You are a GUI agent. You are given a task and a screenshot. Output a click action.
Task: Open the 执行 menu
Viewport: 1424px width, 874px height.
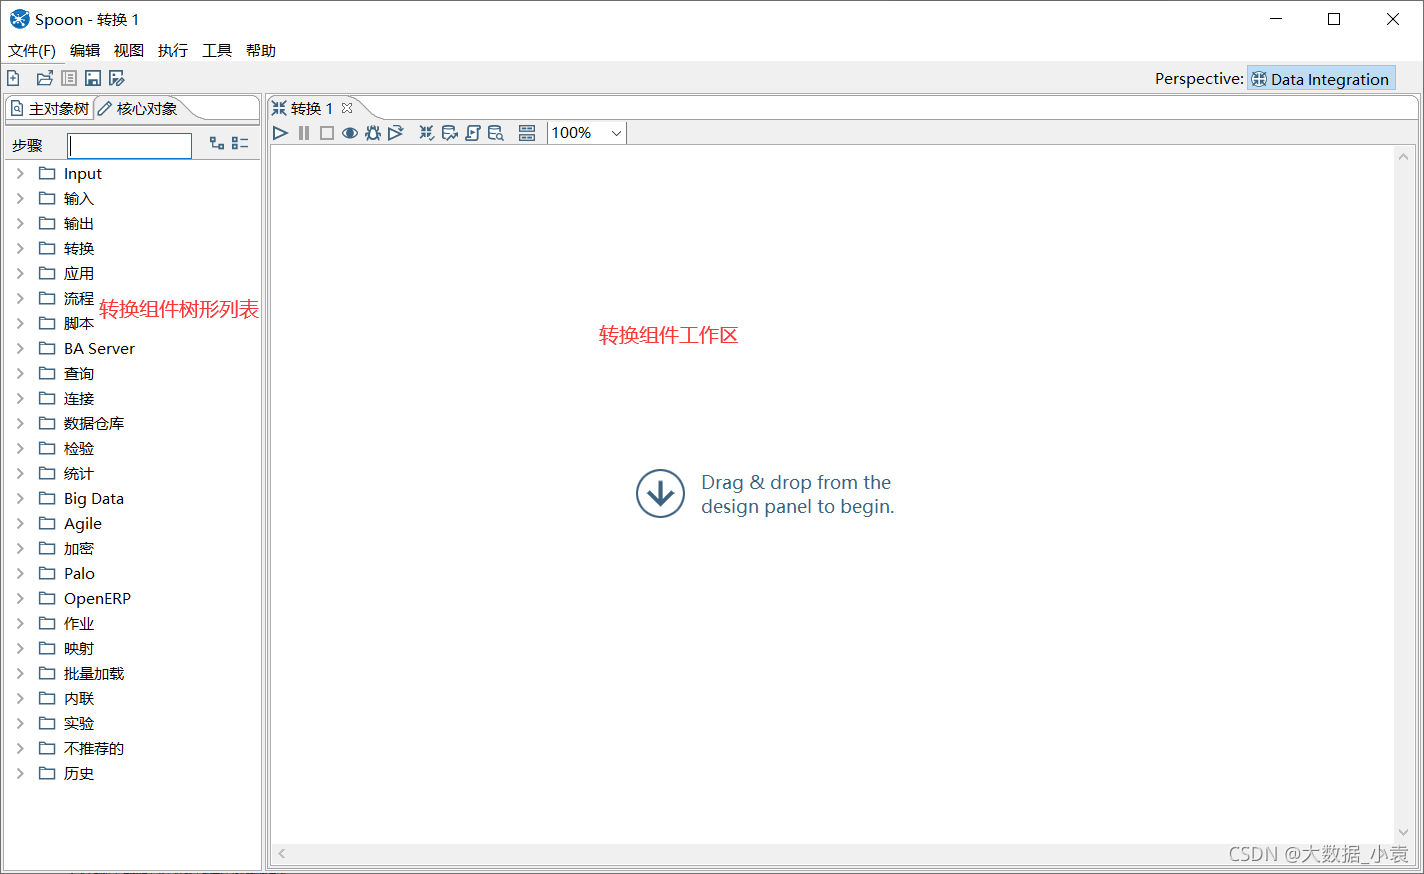[173, 51]
